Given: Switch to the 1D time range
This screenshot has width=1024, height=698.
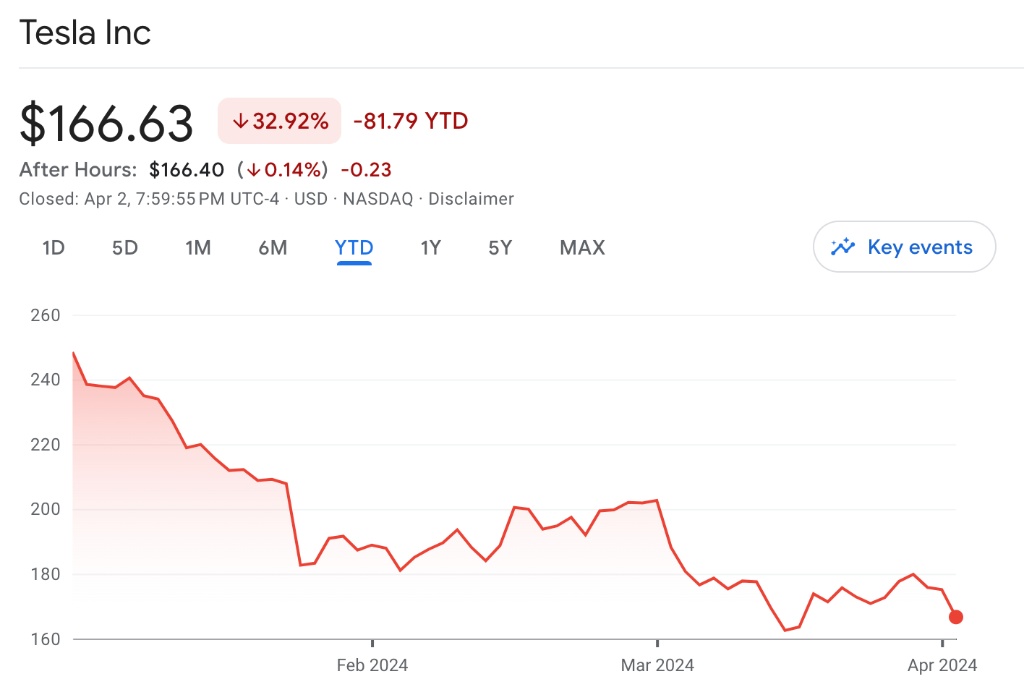Looking at the screenshot, I should click(x=53, y=247).
